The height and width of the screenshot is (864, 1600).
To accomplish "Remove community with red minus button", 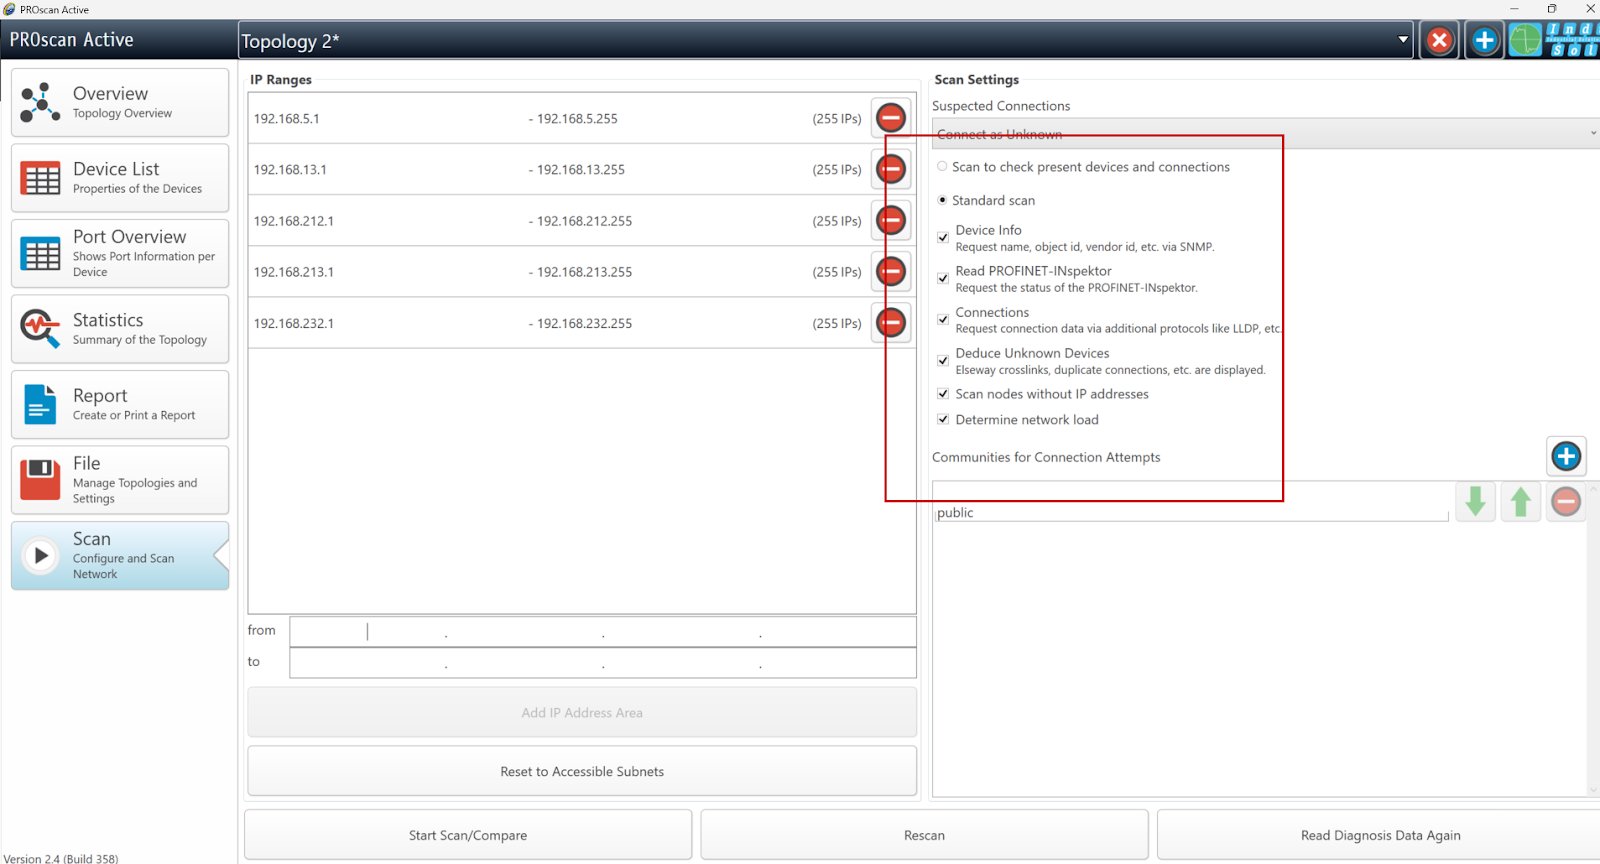I will tap(1566, 501).
